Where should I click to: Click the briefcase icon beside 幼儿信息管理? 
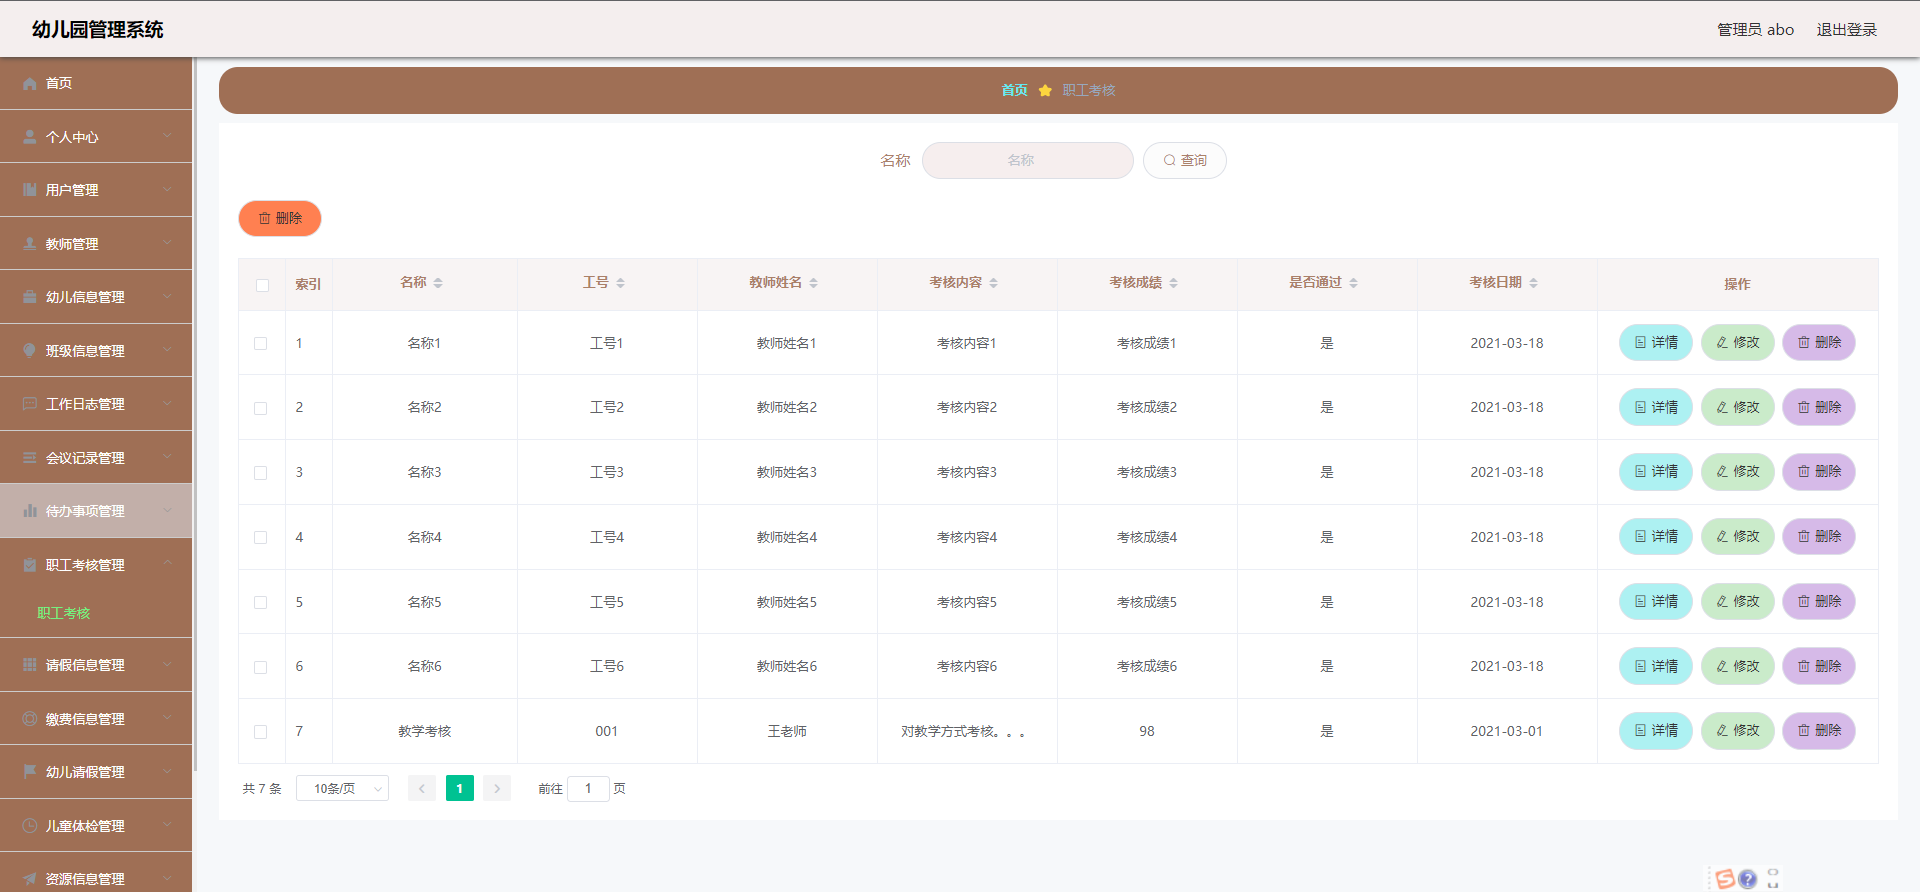point(30,297)
